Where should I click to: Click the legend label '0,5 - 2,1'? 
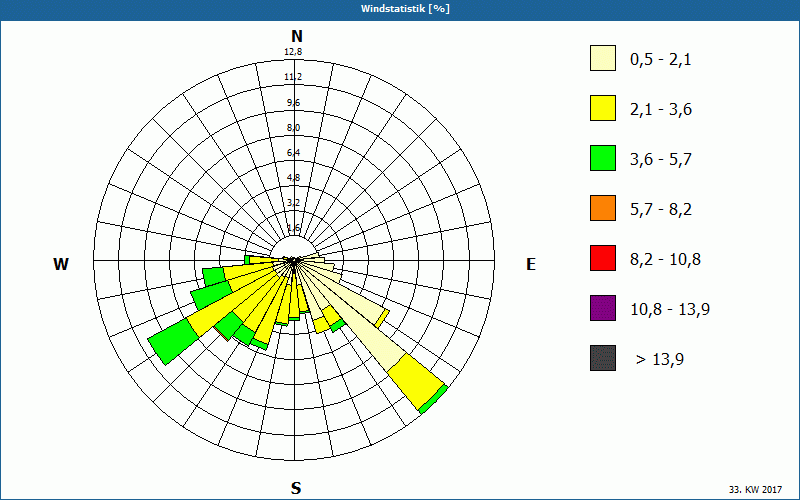[x=661, y=60]
